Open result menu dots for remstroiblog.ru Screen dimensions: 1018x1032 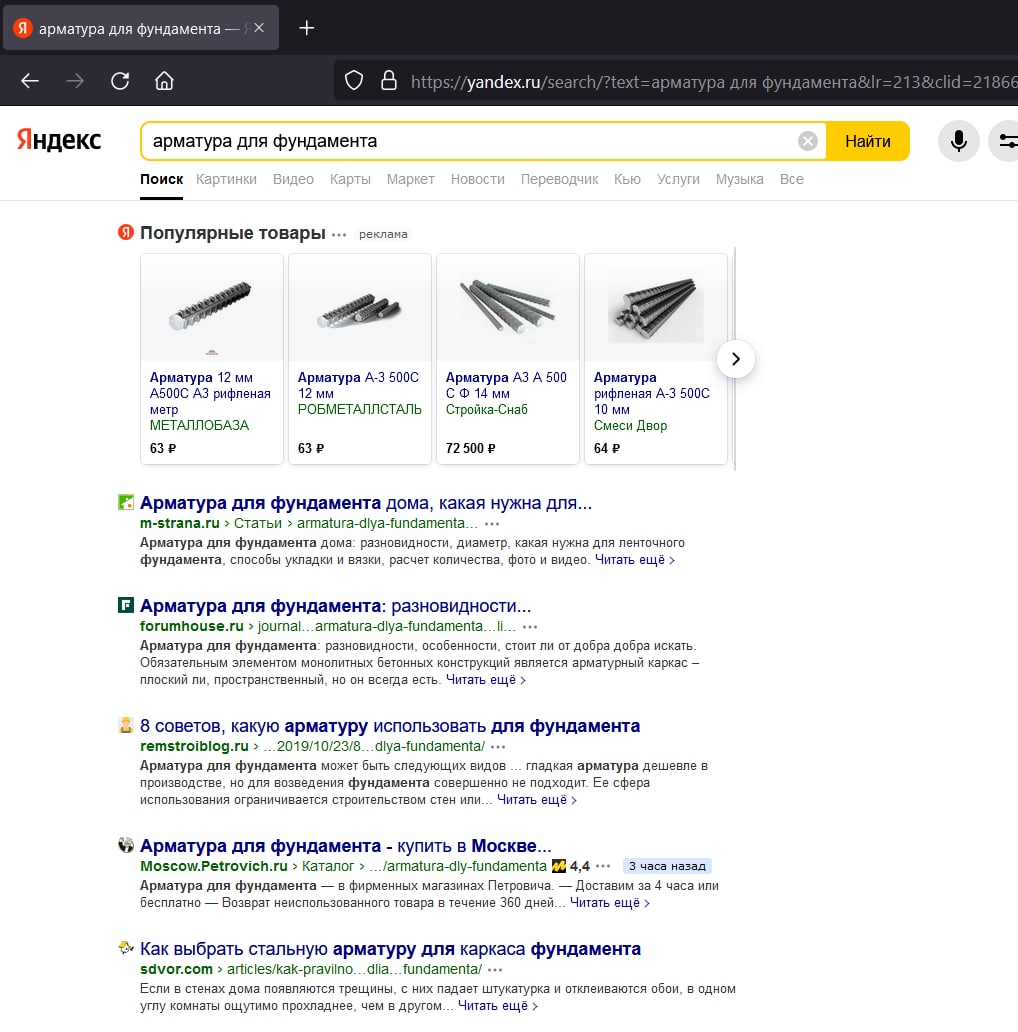pos(498,747)
